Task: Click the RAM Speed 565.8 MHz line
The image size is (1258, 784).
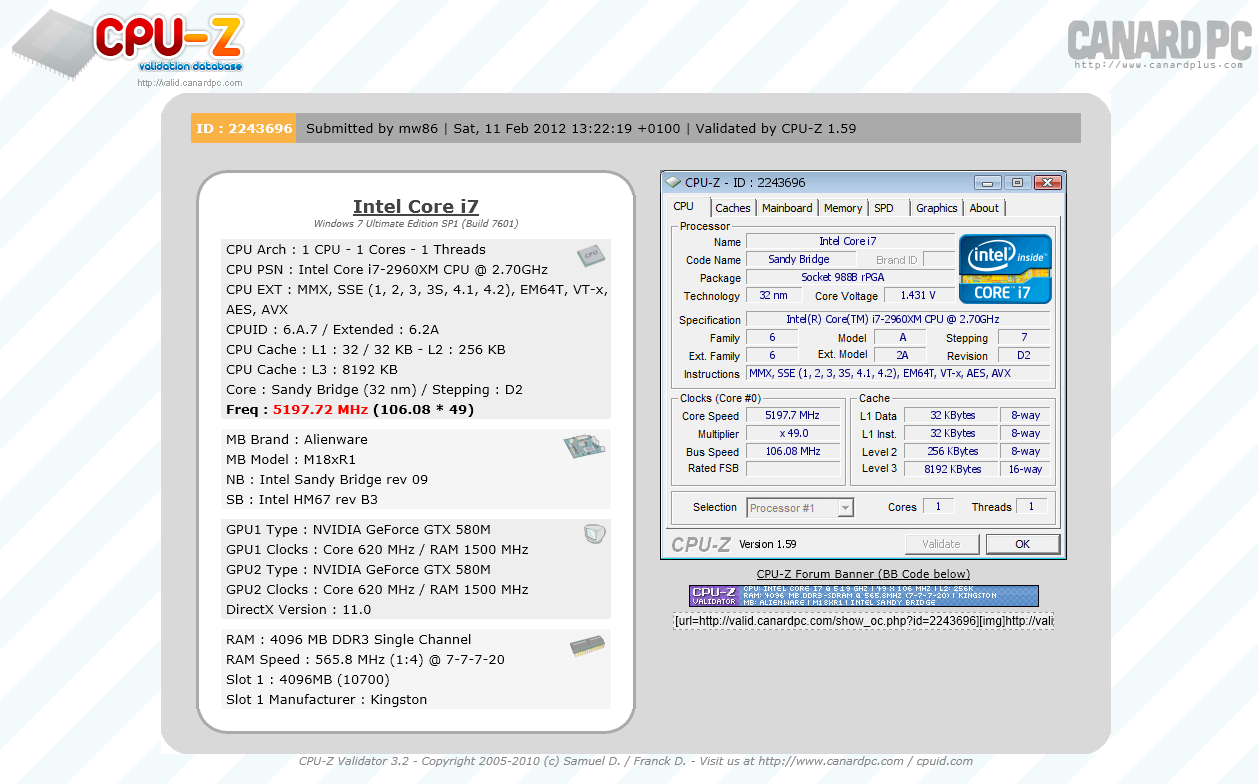Action: [365, 659]
